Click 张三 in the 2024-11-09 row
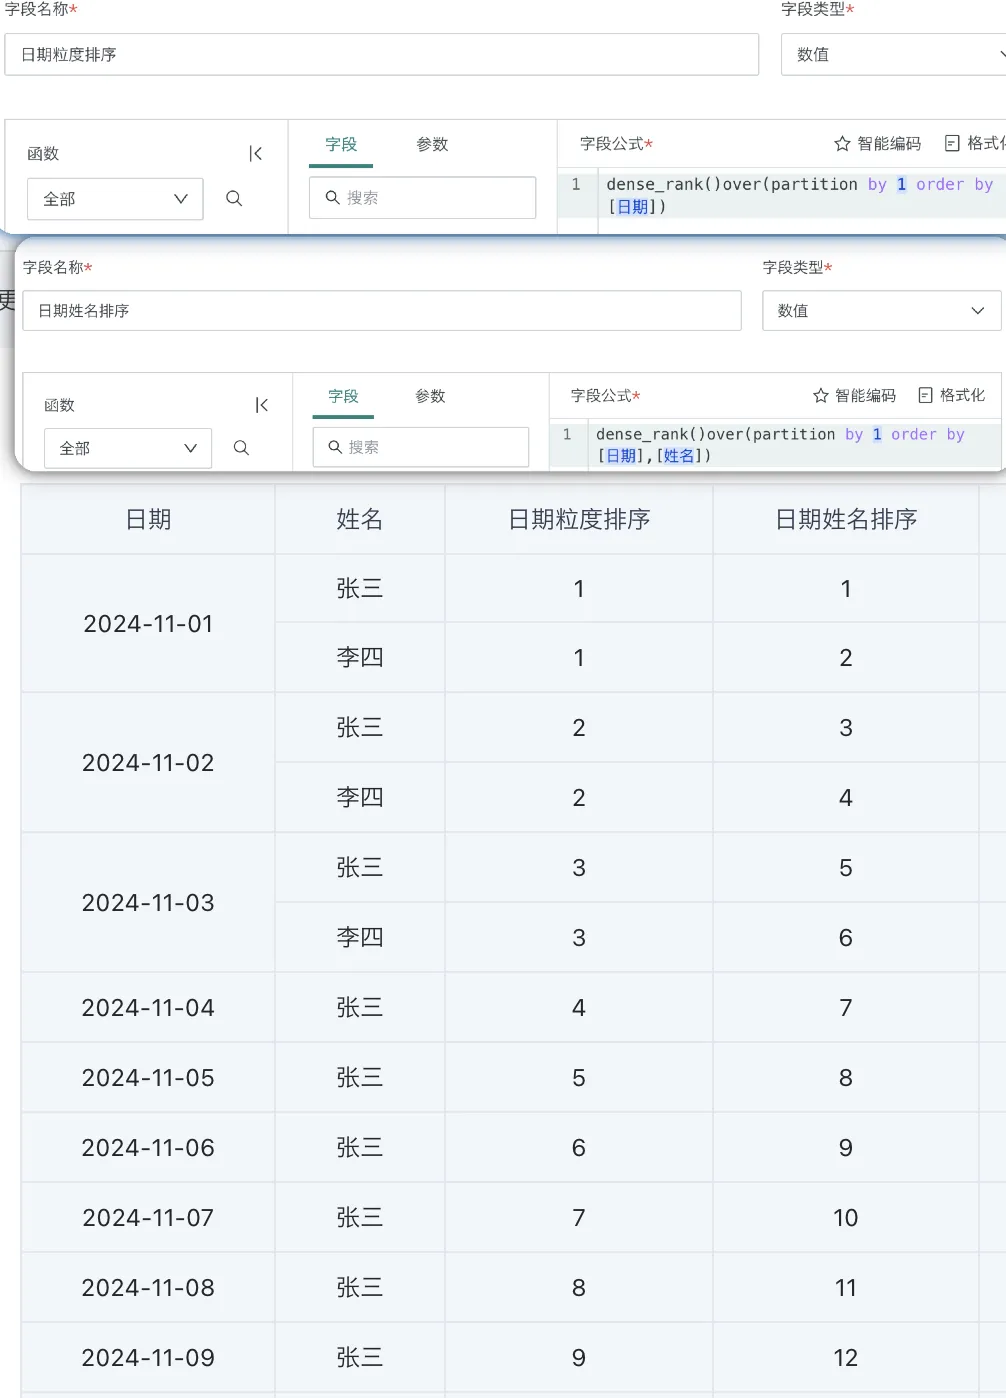The width and height of the screenshot is (1006, 1398). click(360, 1358)
